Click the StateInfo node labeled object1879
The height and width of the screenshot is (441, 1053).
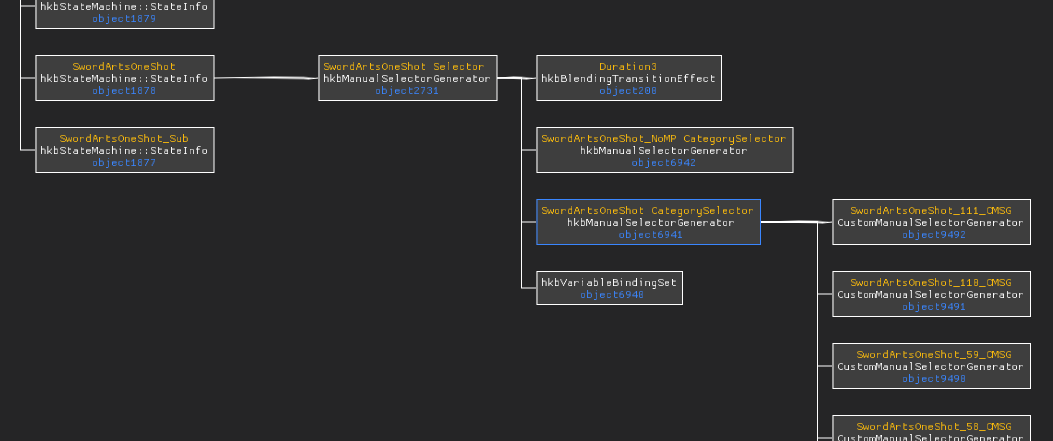124,12
